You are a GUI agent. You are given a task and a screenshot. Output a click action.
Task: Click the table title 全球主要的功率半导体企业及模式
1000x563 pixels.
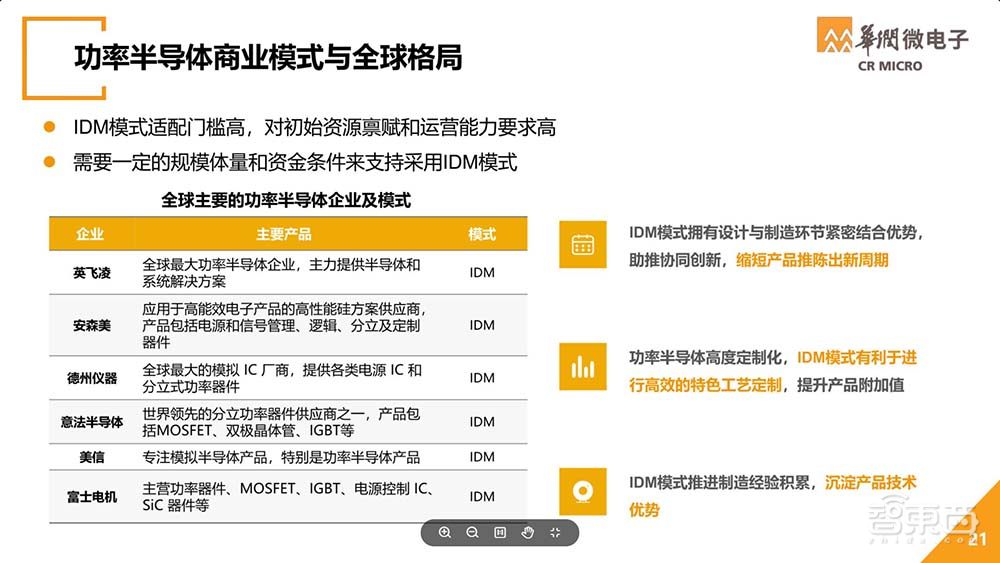[286, 200]
